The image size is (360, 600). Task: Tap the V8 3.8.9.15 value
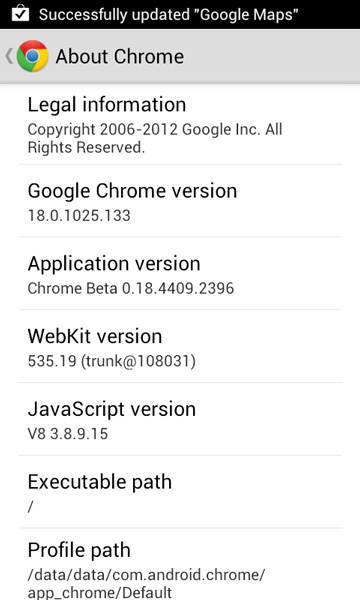tap(68, 434)
